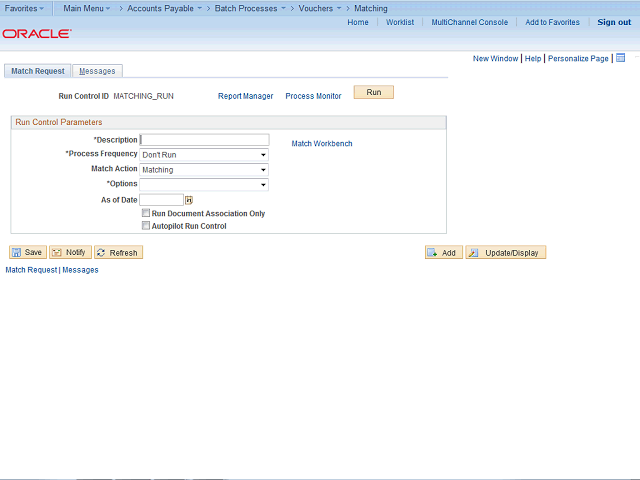
Task: Click the Run Control Parameters header
Action: point(59,122)
